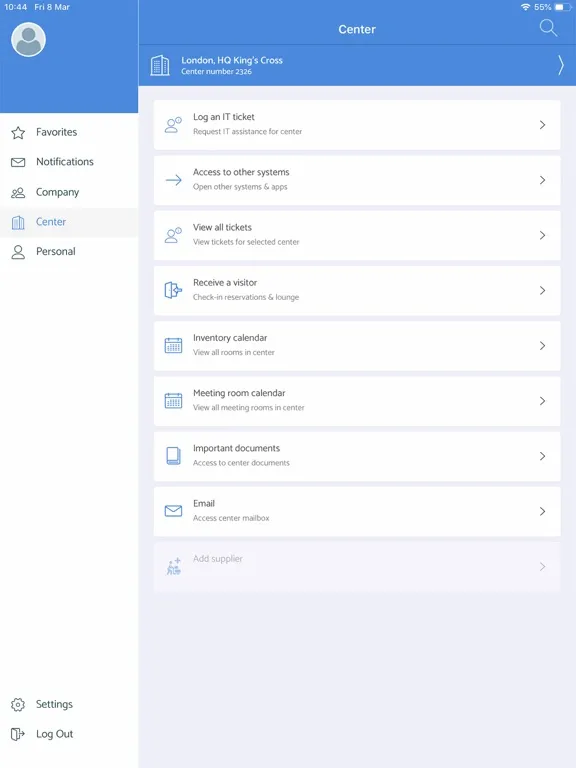Screen dimensions: 576x768
Task: Expand the Email row chevron
Action: pyautogui.click(x=542, y=511)
